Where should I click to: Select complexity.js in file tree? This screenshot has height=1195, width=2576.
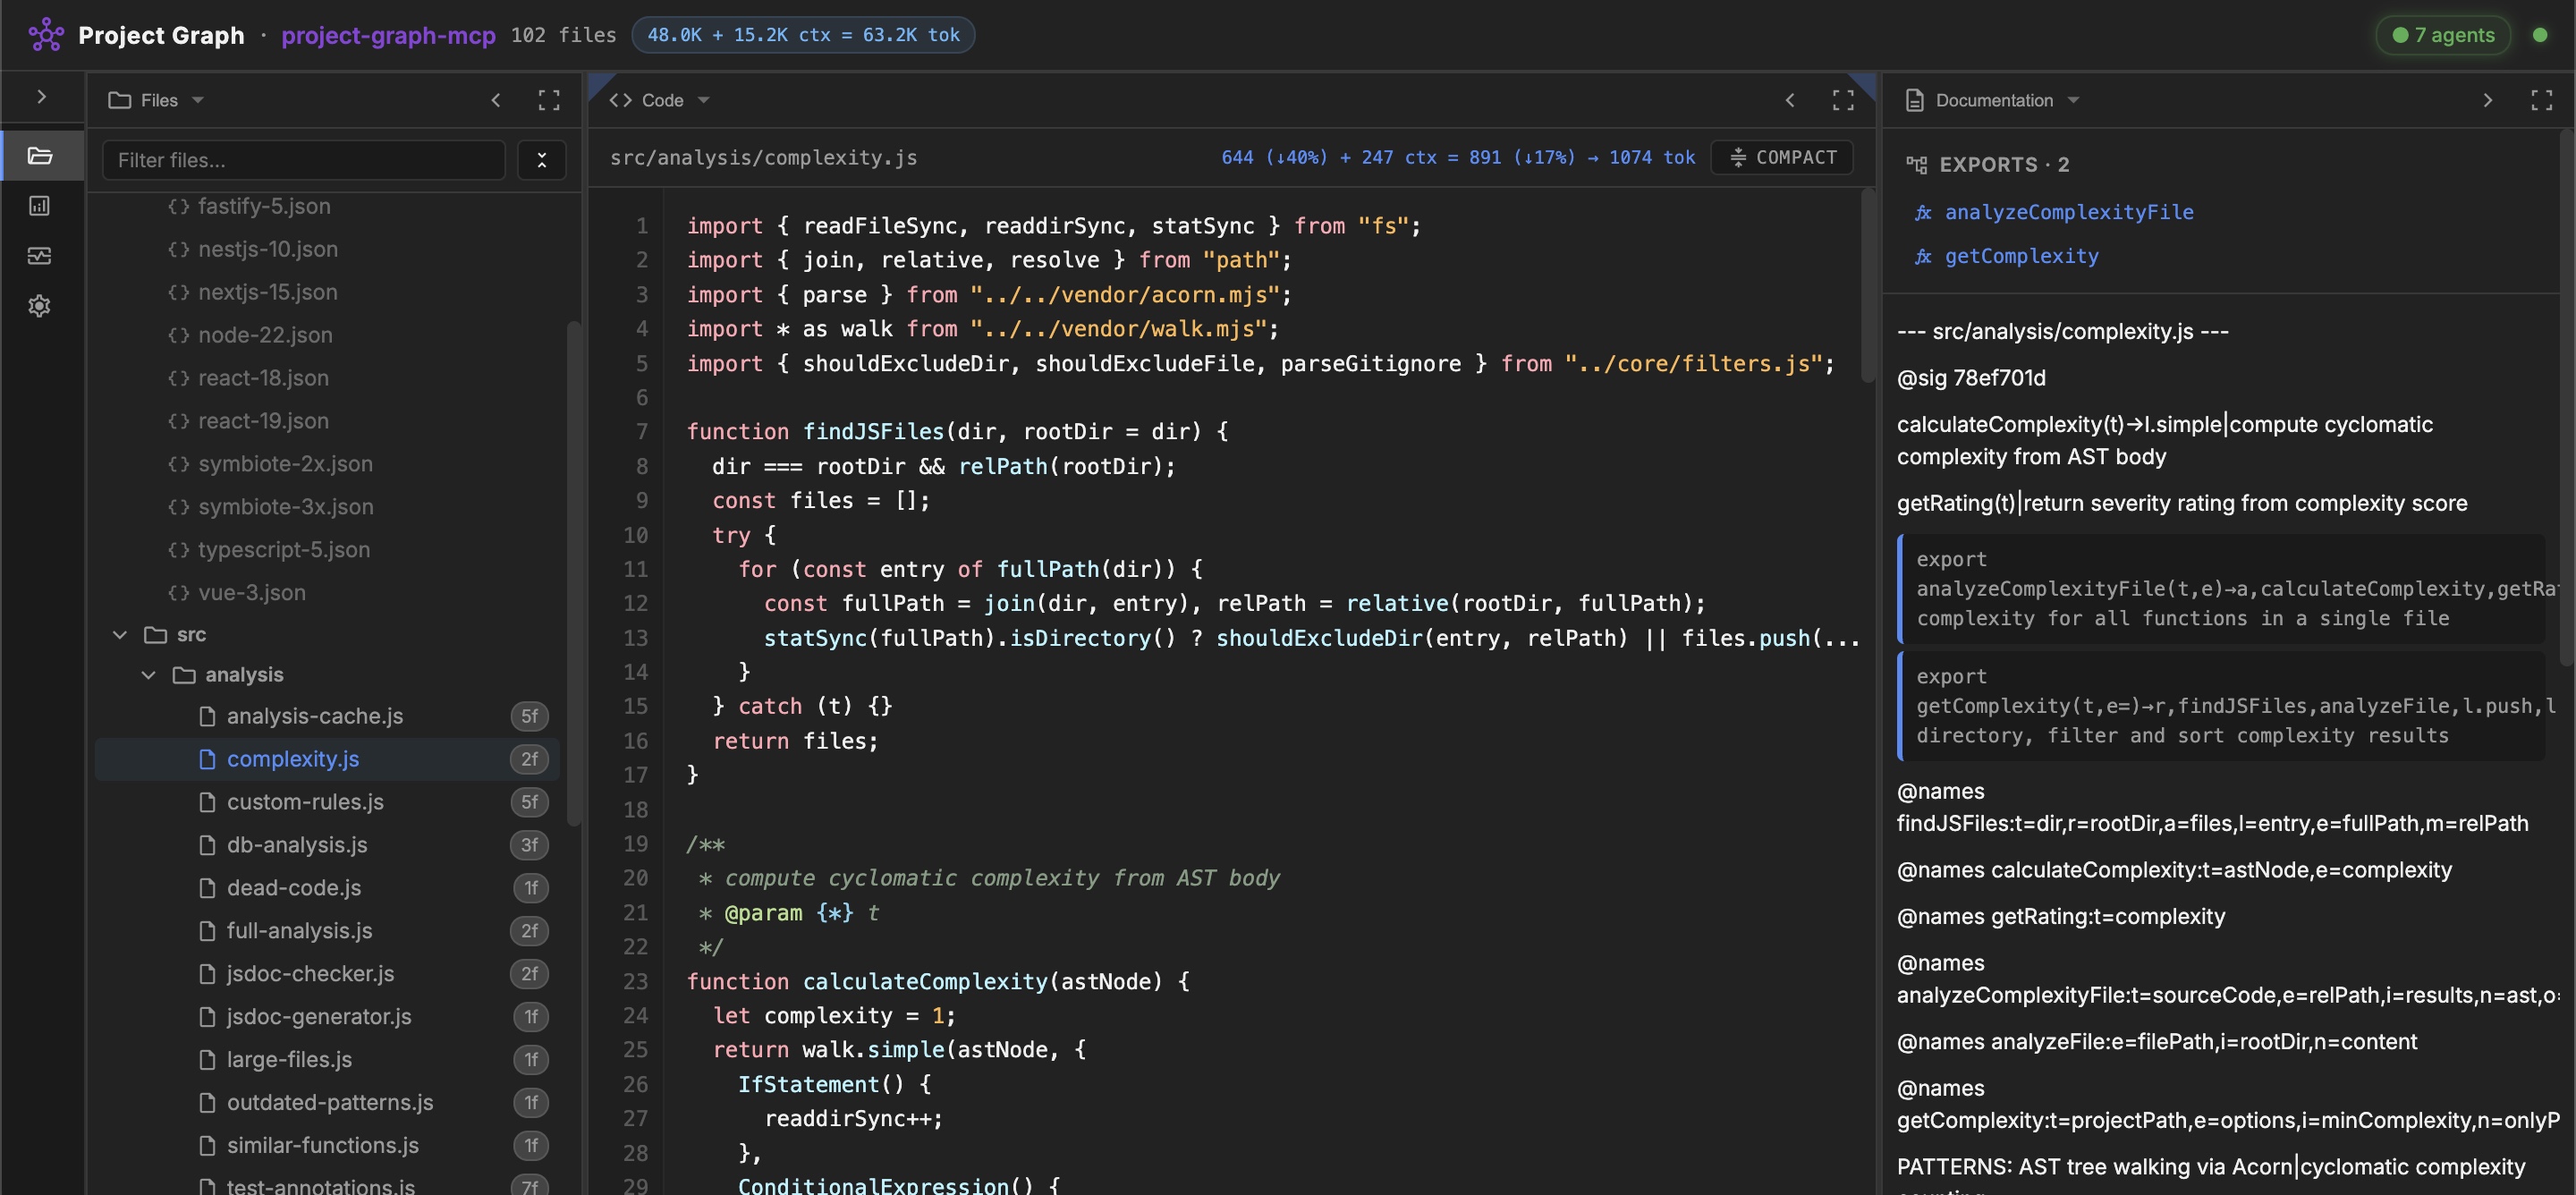click(327, 759)
